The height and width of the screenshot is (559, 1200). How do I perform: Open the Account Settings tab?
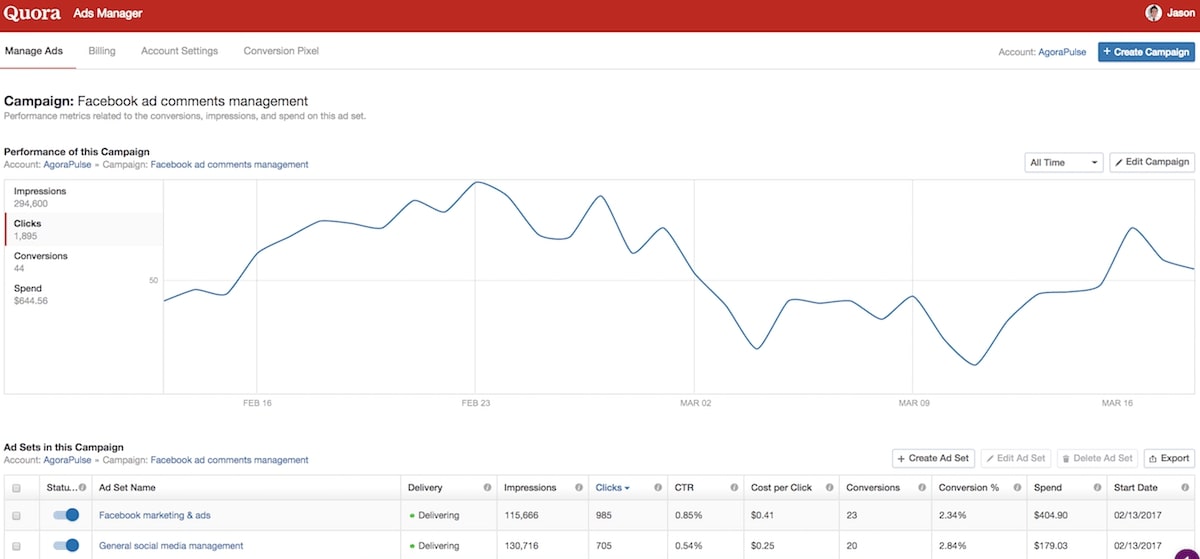pos(179,51)
